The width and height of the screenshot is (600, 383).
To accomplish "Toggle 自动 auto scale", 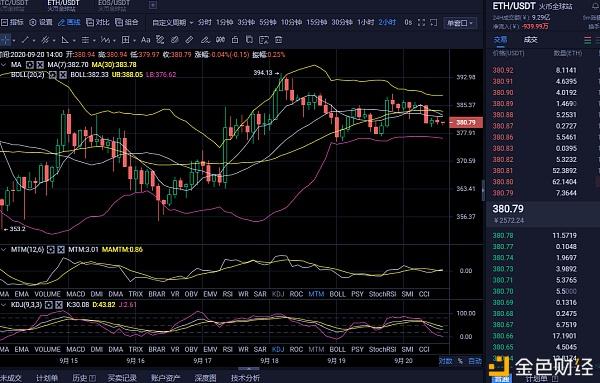I will click(475, 361).
